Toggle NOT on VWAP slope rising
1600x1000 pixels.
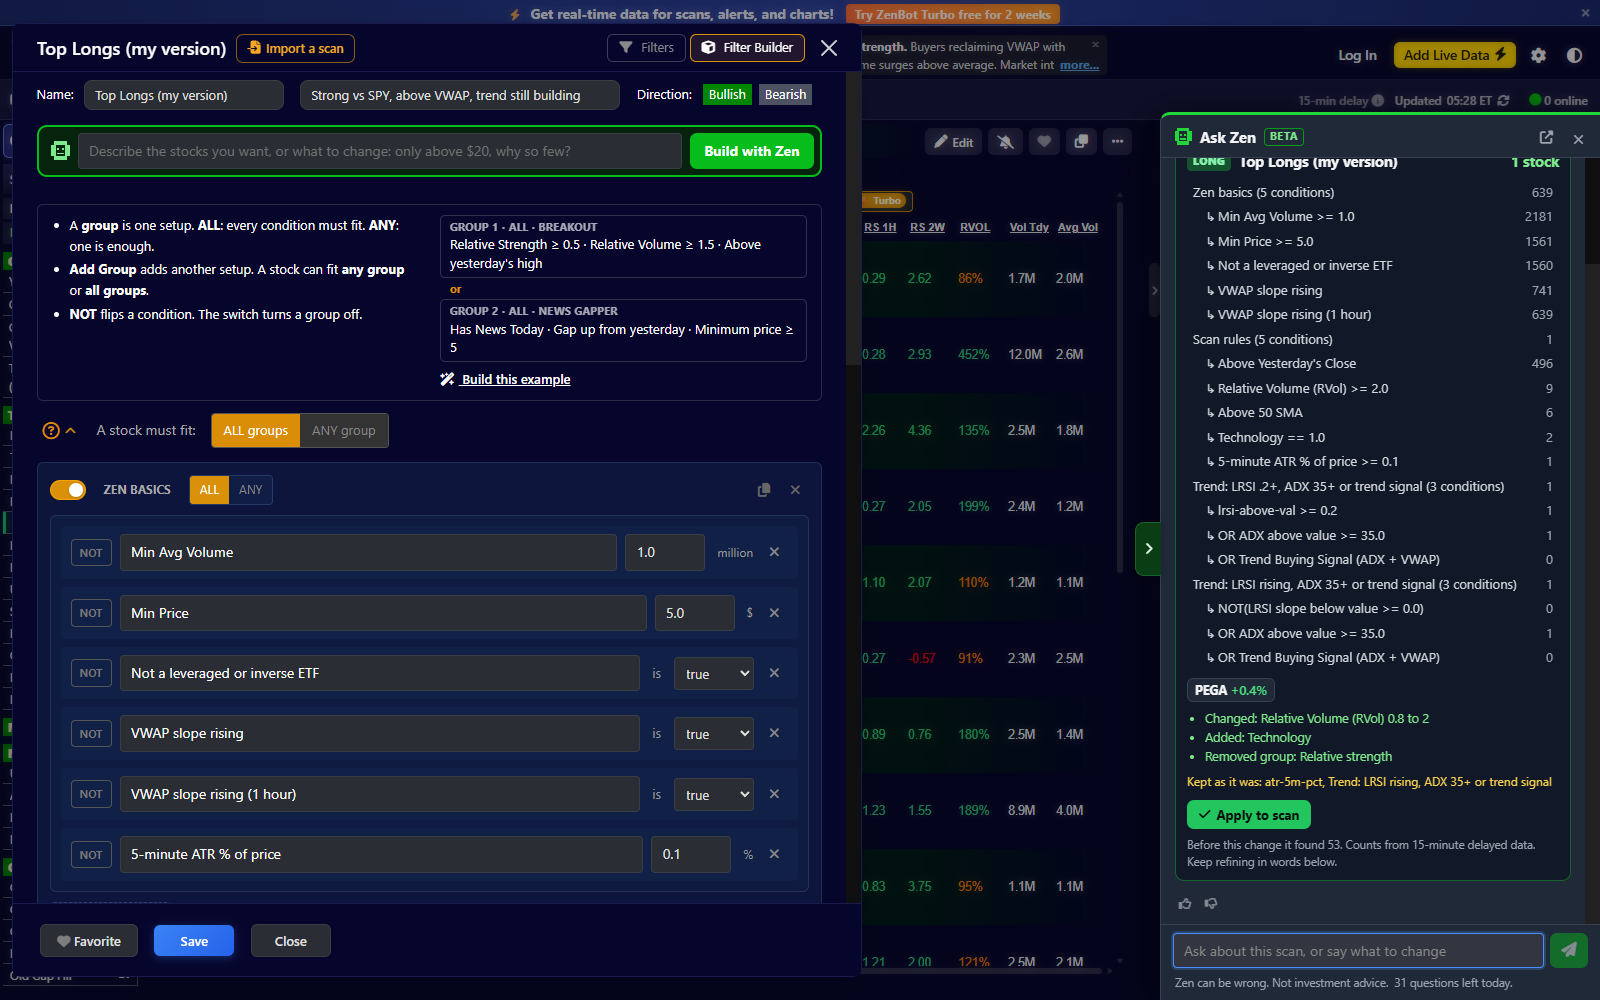pyautogui.click(x=91, y=734)
